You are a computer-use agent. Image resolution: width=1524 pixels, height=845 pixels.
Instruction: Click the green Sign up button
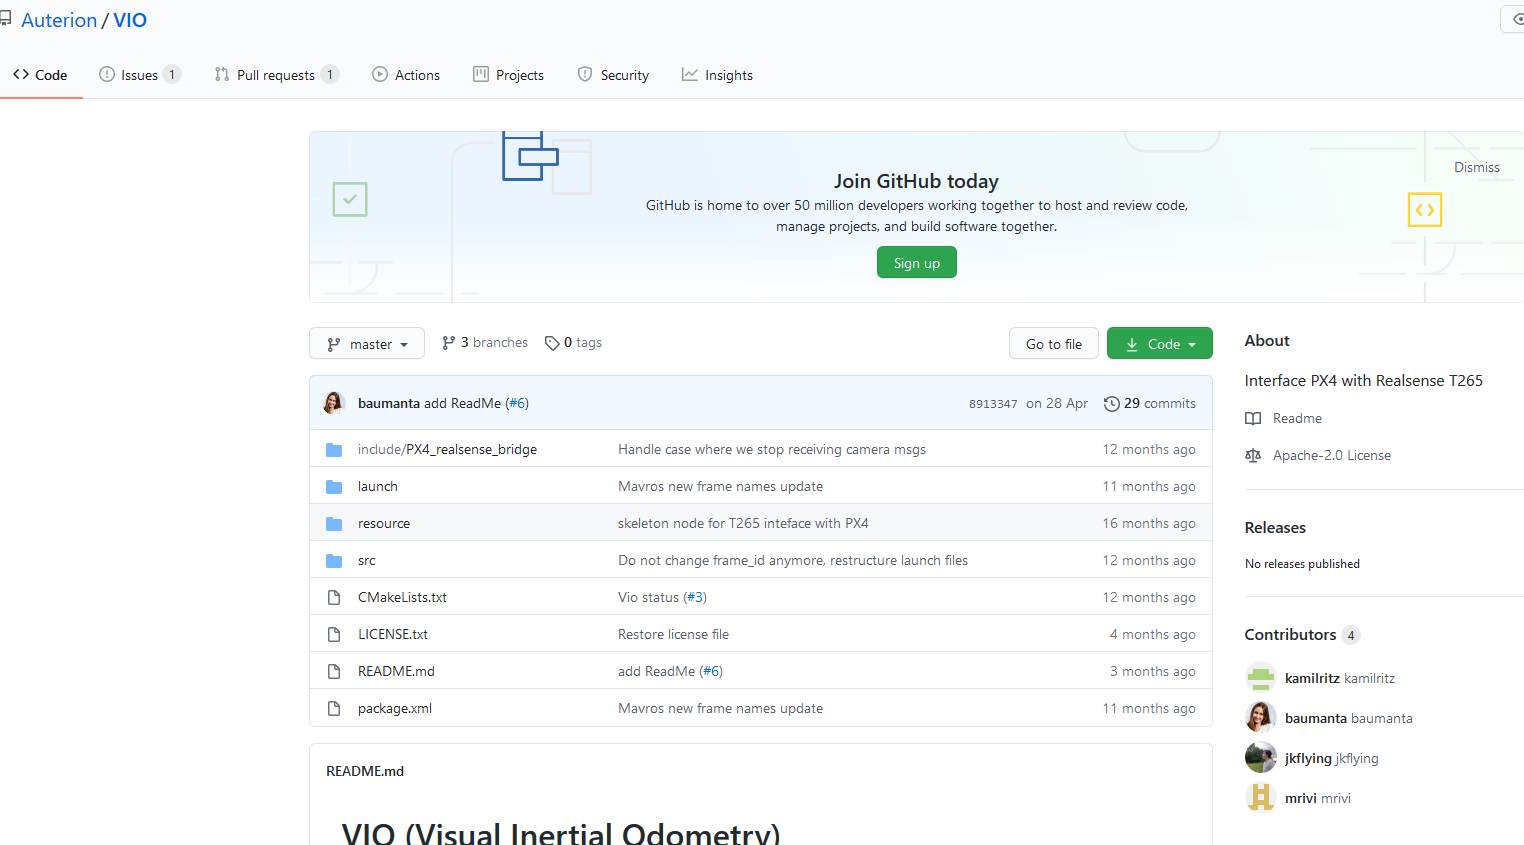point(916,263)
